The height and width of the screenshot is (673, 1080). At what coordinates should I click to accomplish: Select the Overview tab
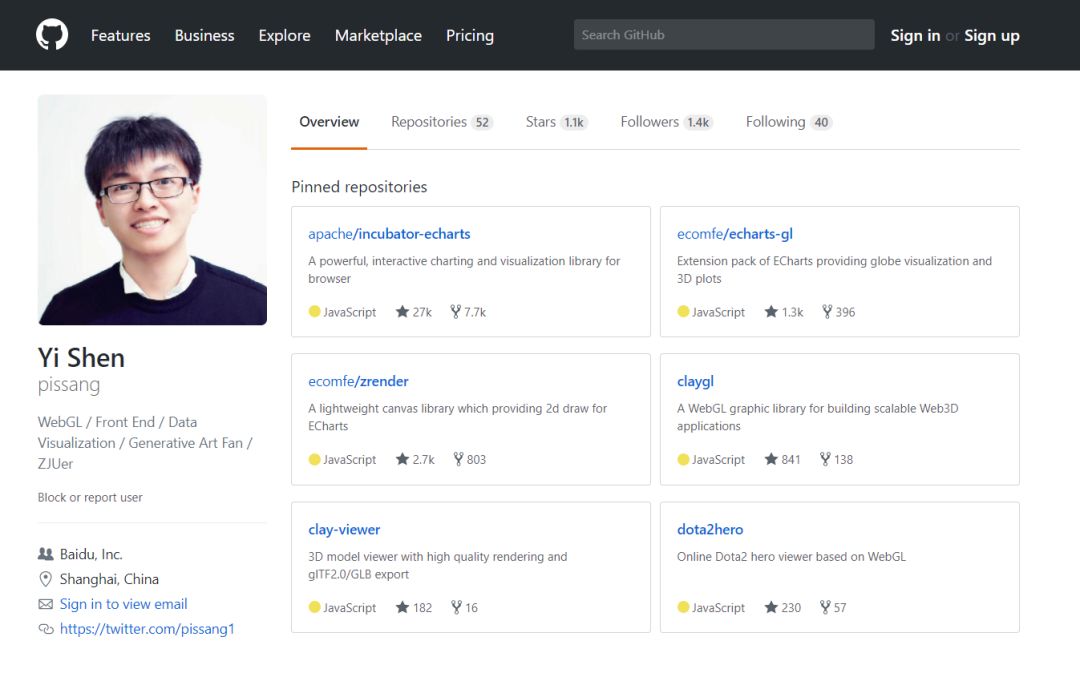[x=329, y=122]
